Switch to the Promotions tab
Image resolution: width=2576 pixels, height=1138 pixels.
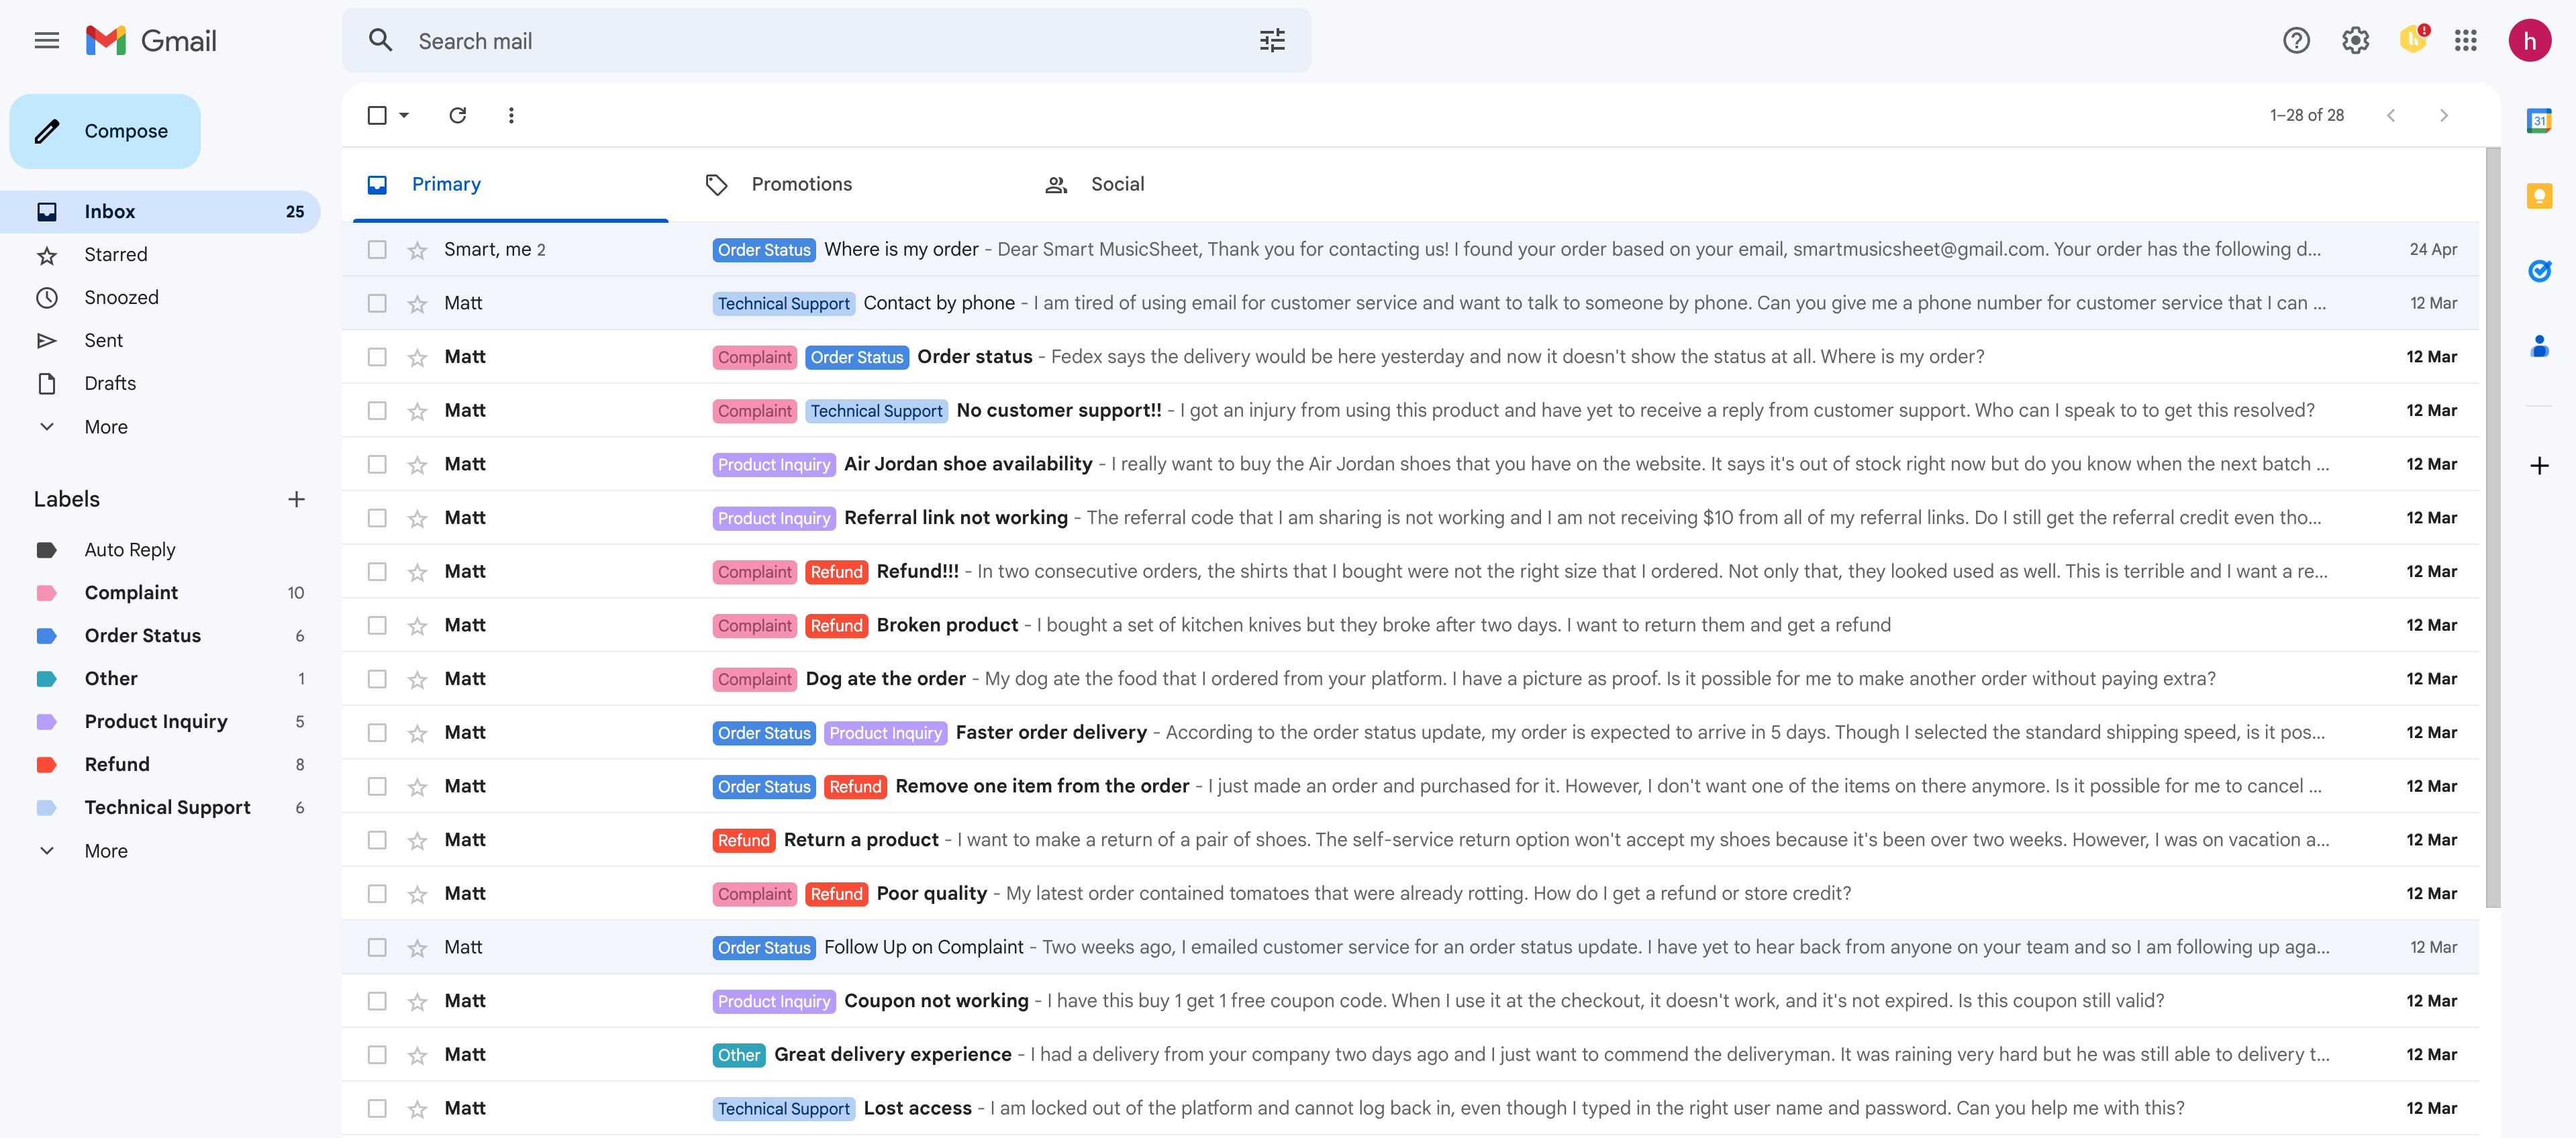tap(801, 184)
